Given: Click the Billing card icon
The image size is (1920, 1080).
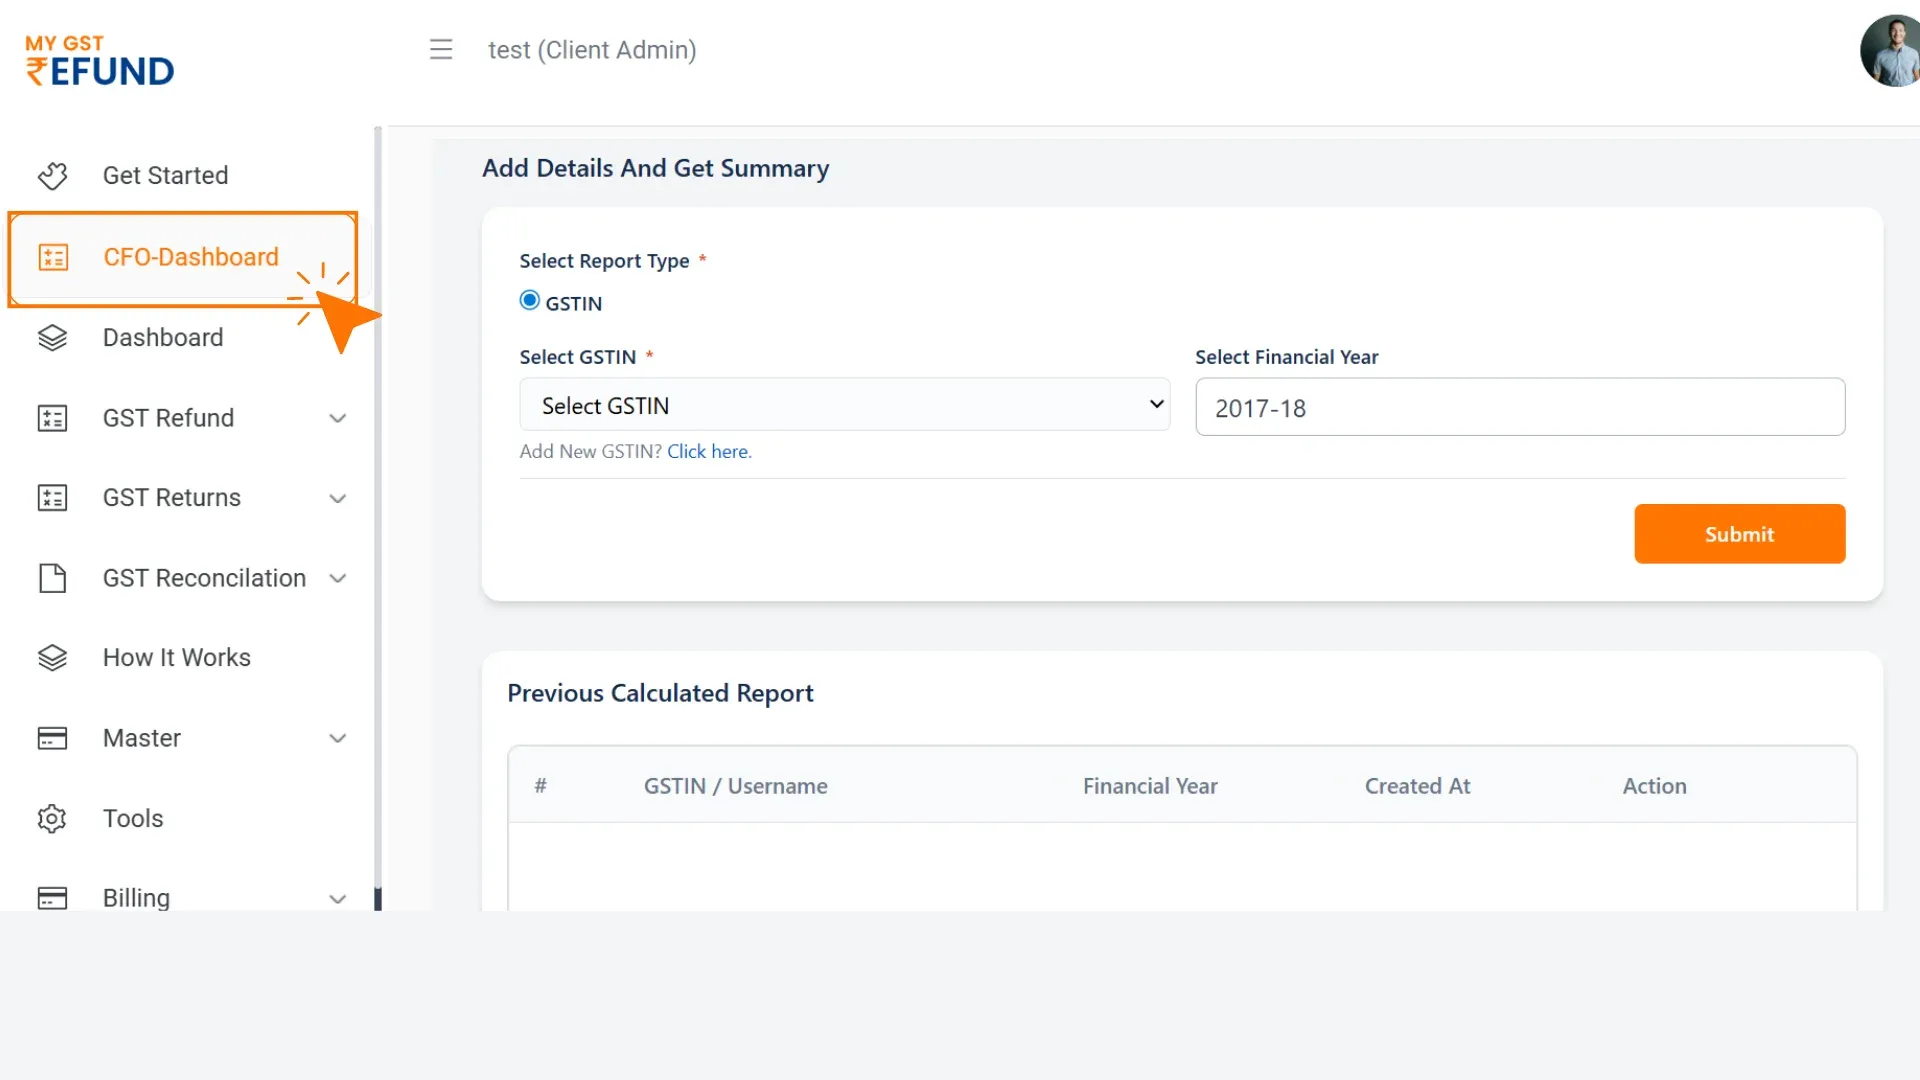Looking at the screenshot, I should click(52, 898).
